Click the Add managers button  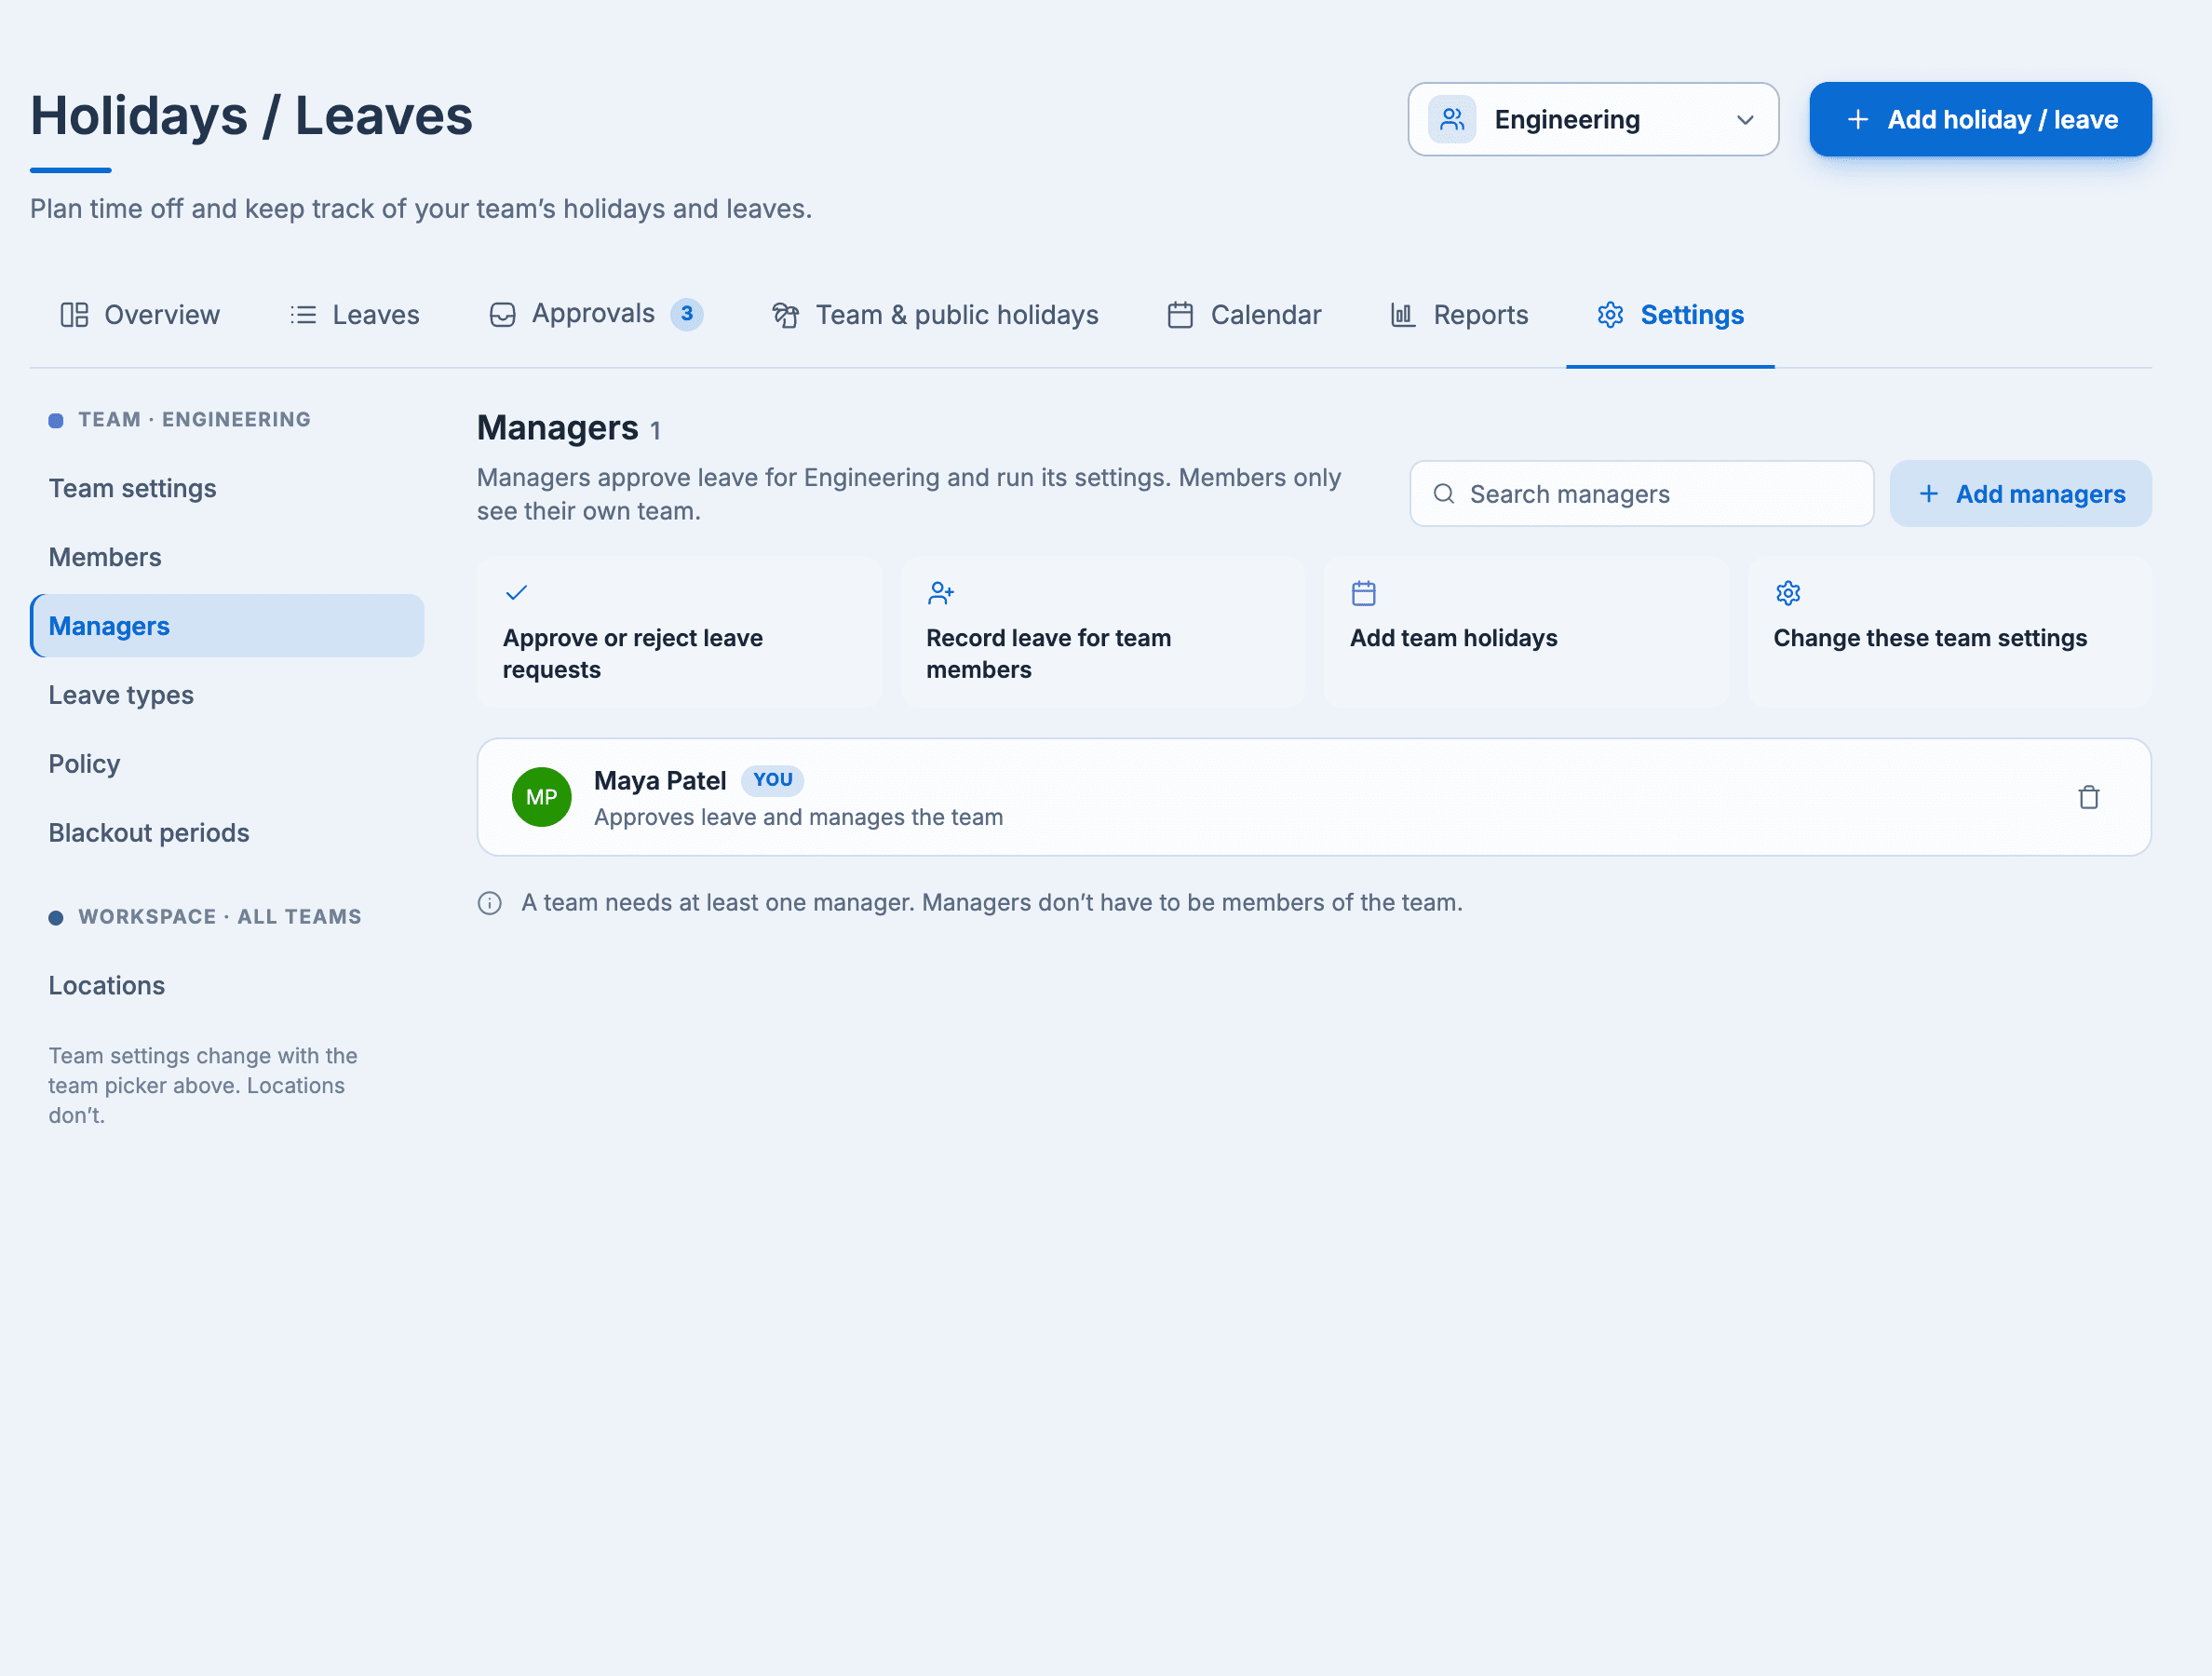(x=2020, y=494)
